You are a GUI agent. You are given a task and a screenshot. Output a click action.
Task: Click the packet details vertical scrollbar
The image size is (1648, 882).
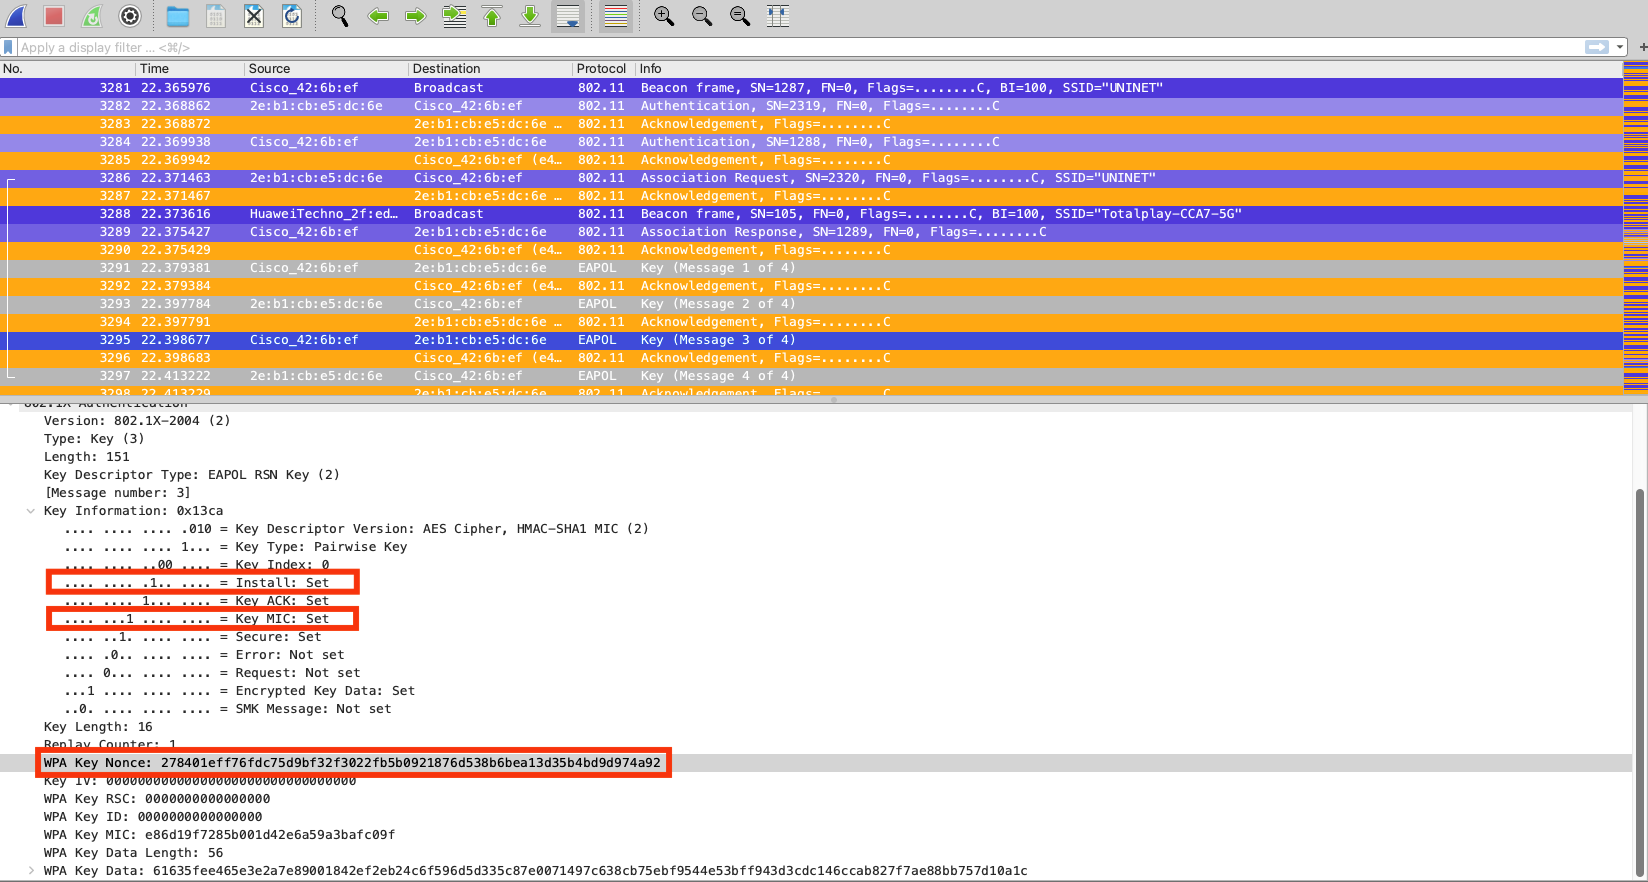1639,680
